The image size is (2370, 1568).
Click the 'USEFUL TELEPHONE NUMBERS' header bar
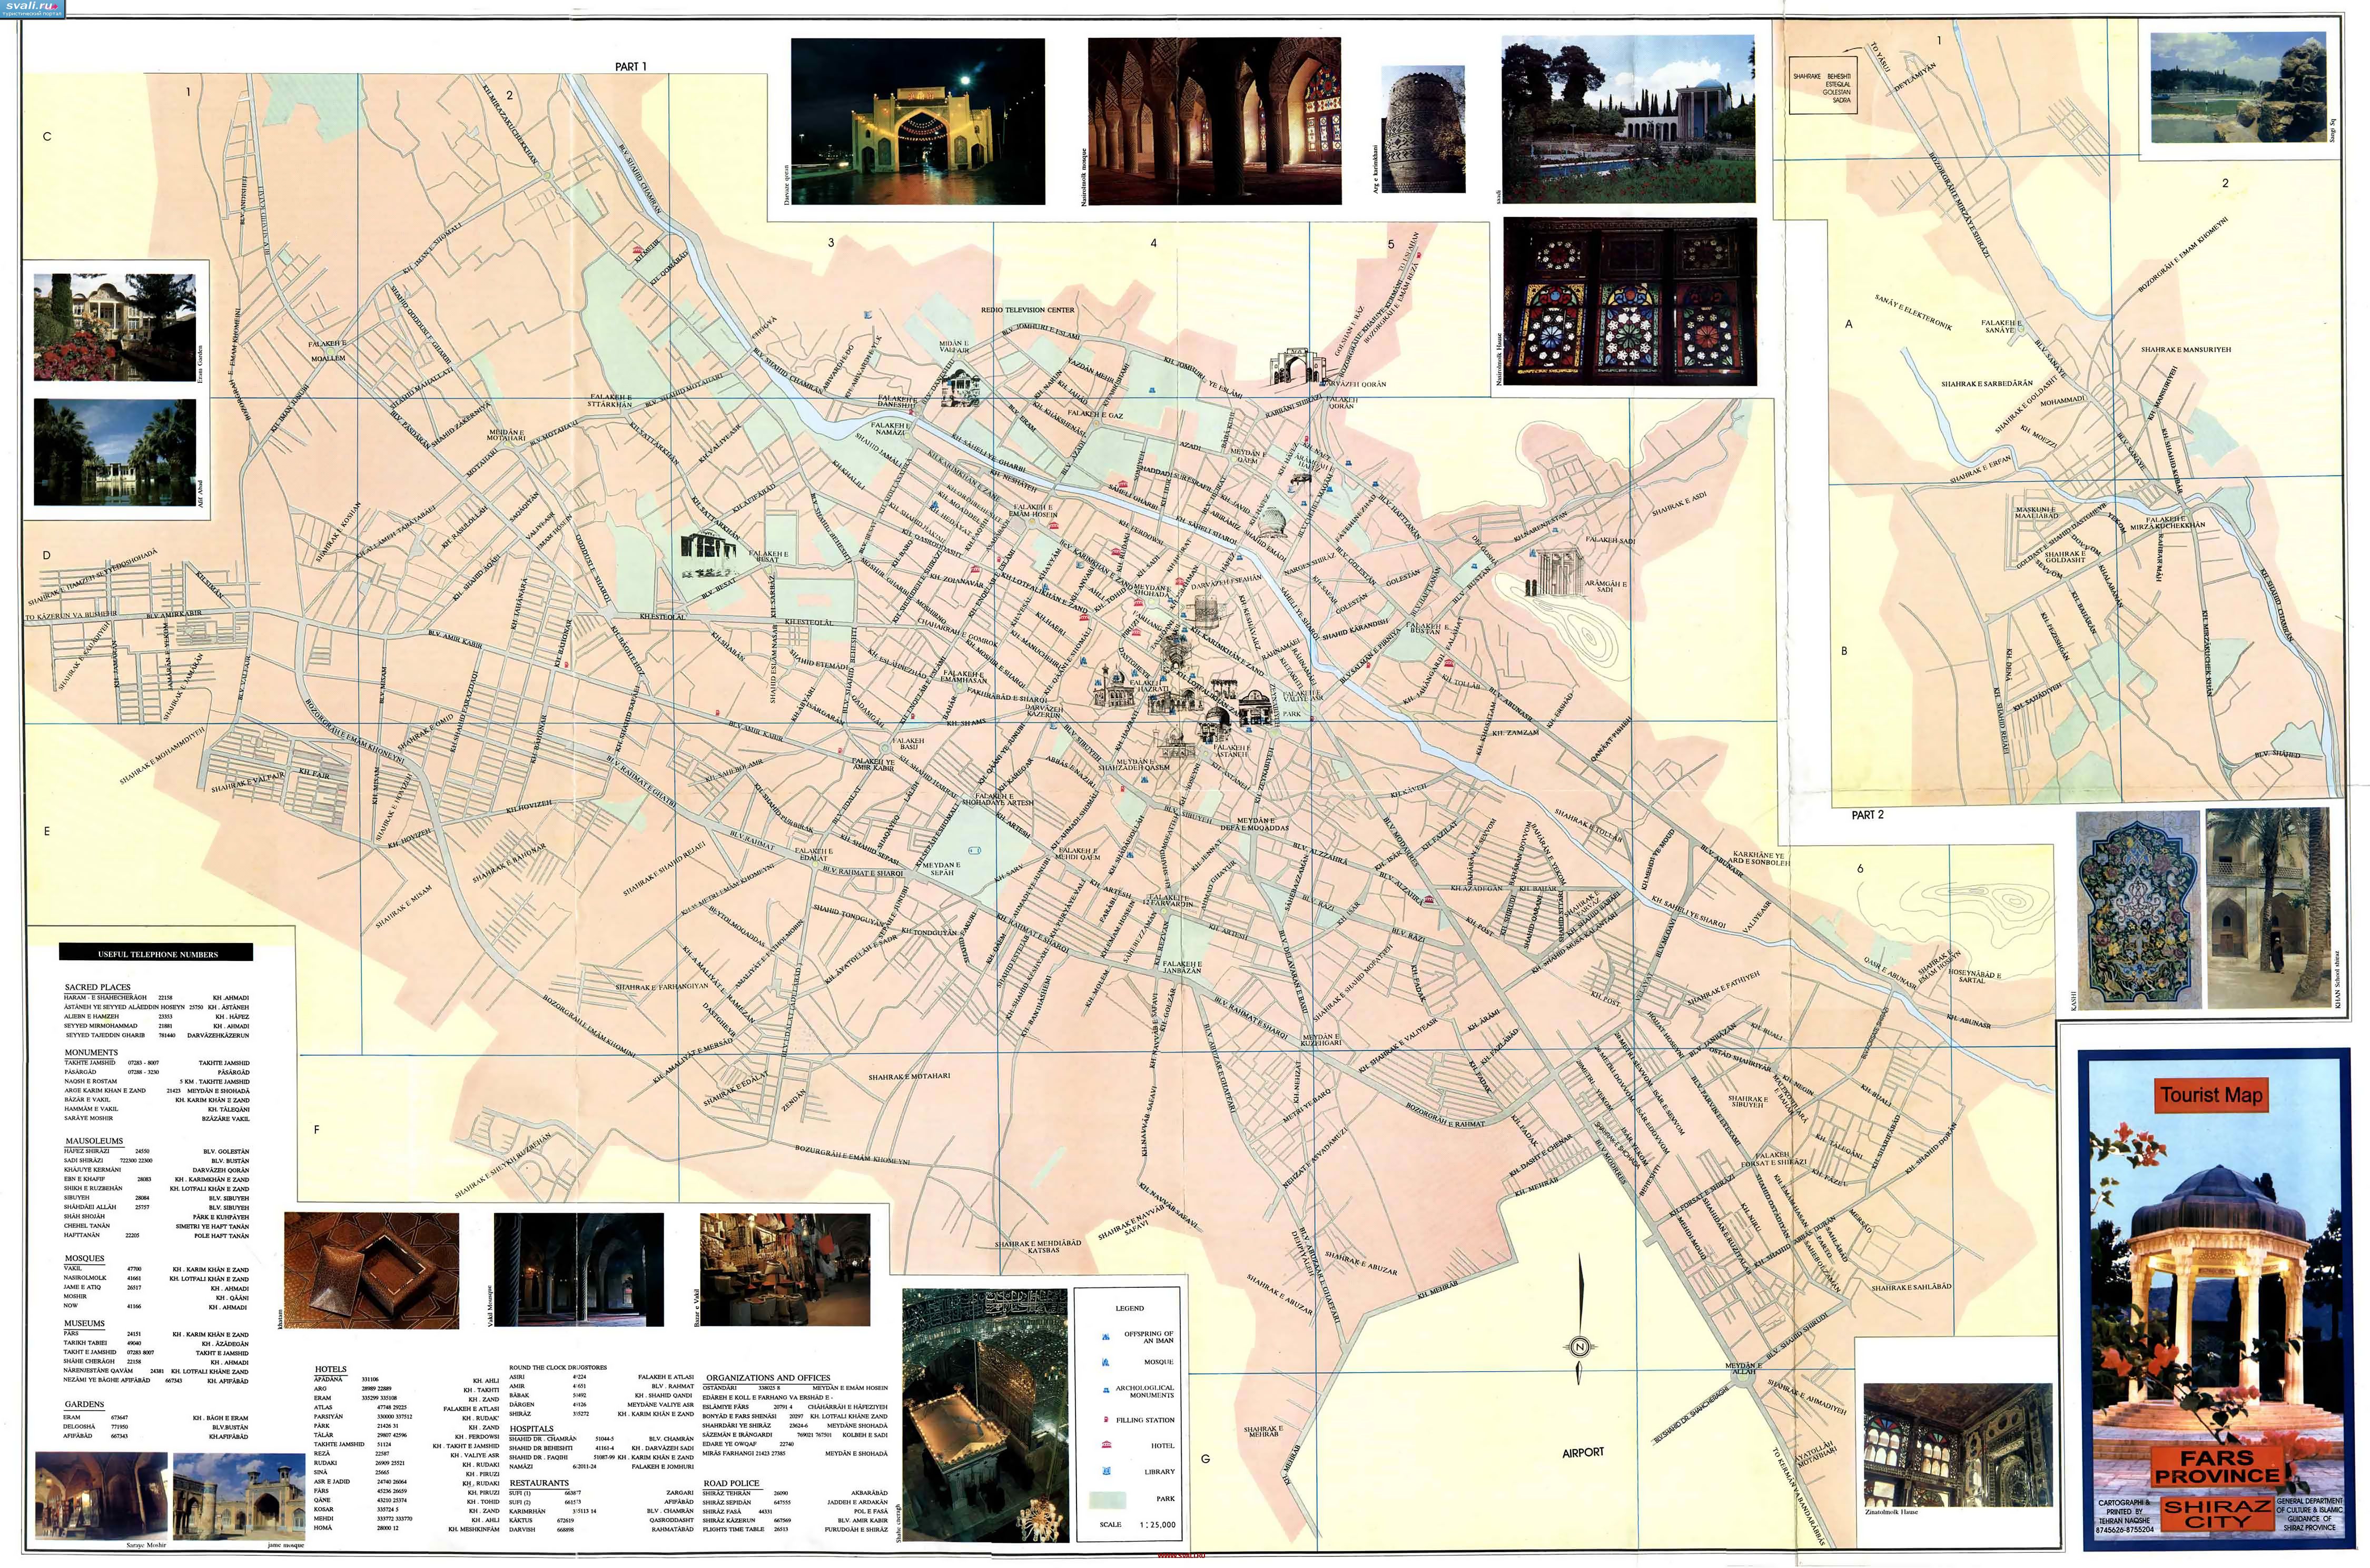pos(156,953)
